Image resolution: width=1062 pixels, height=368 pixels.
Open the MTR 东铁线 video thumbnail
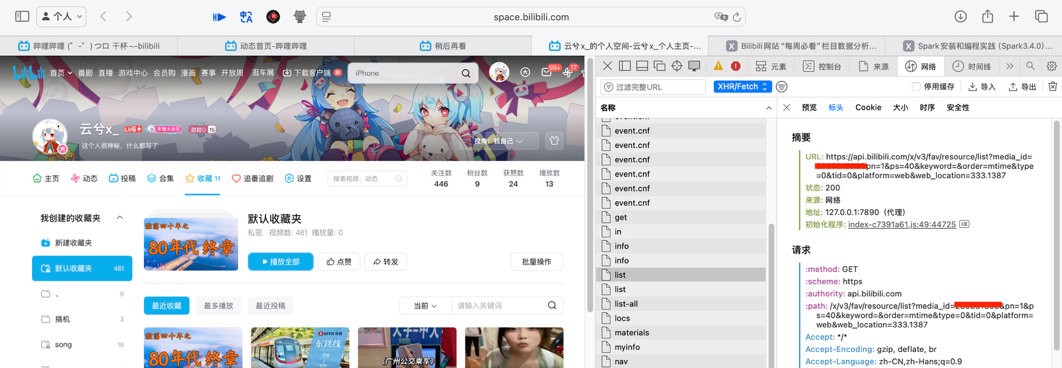coord(300,348)
